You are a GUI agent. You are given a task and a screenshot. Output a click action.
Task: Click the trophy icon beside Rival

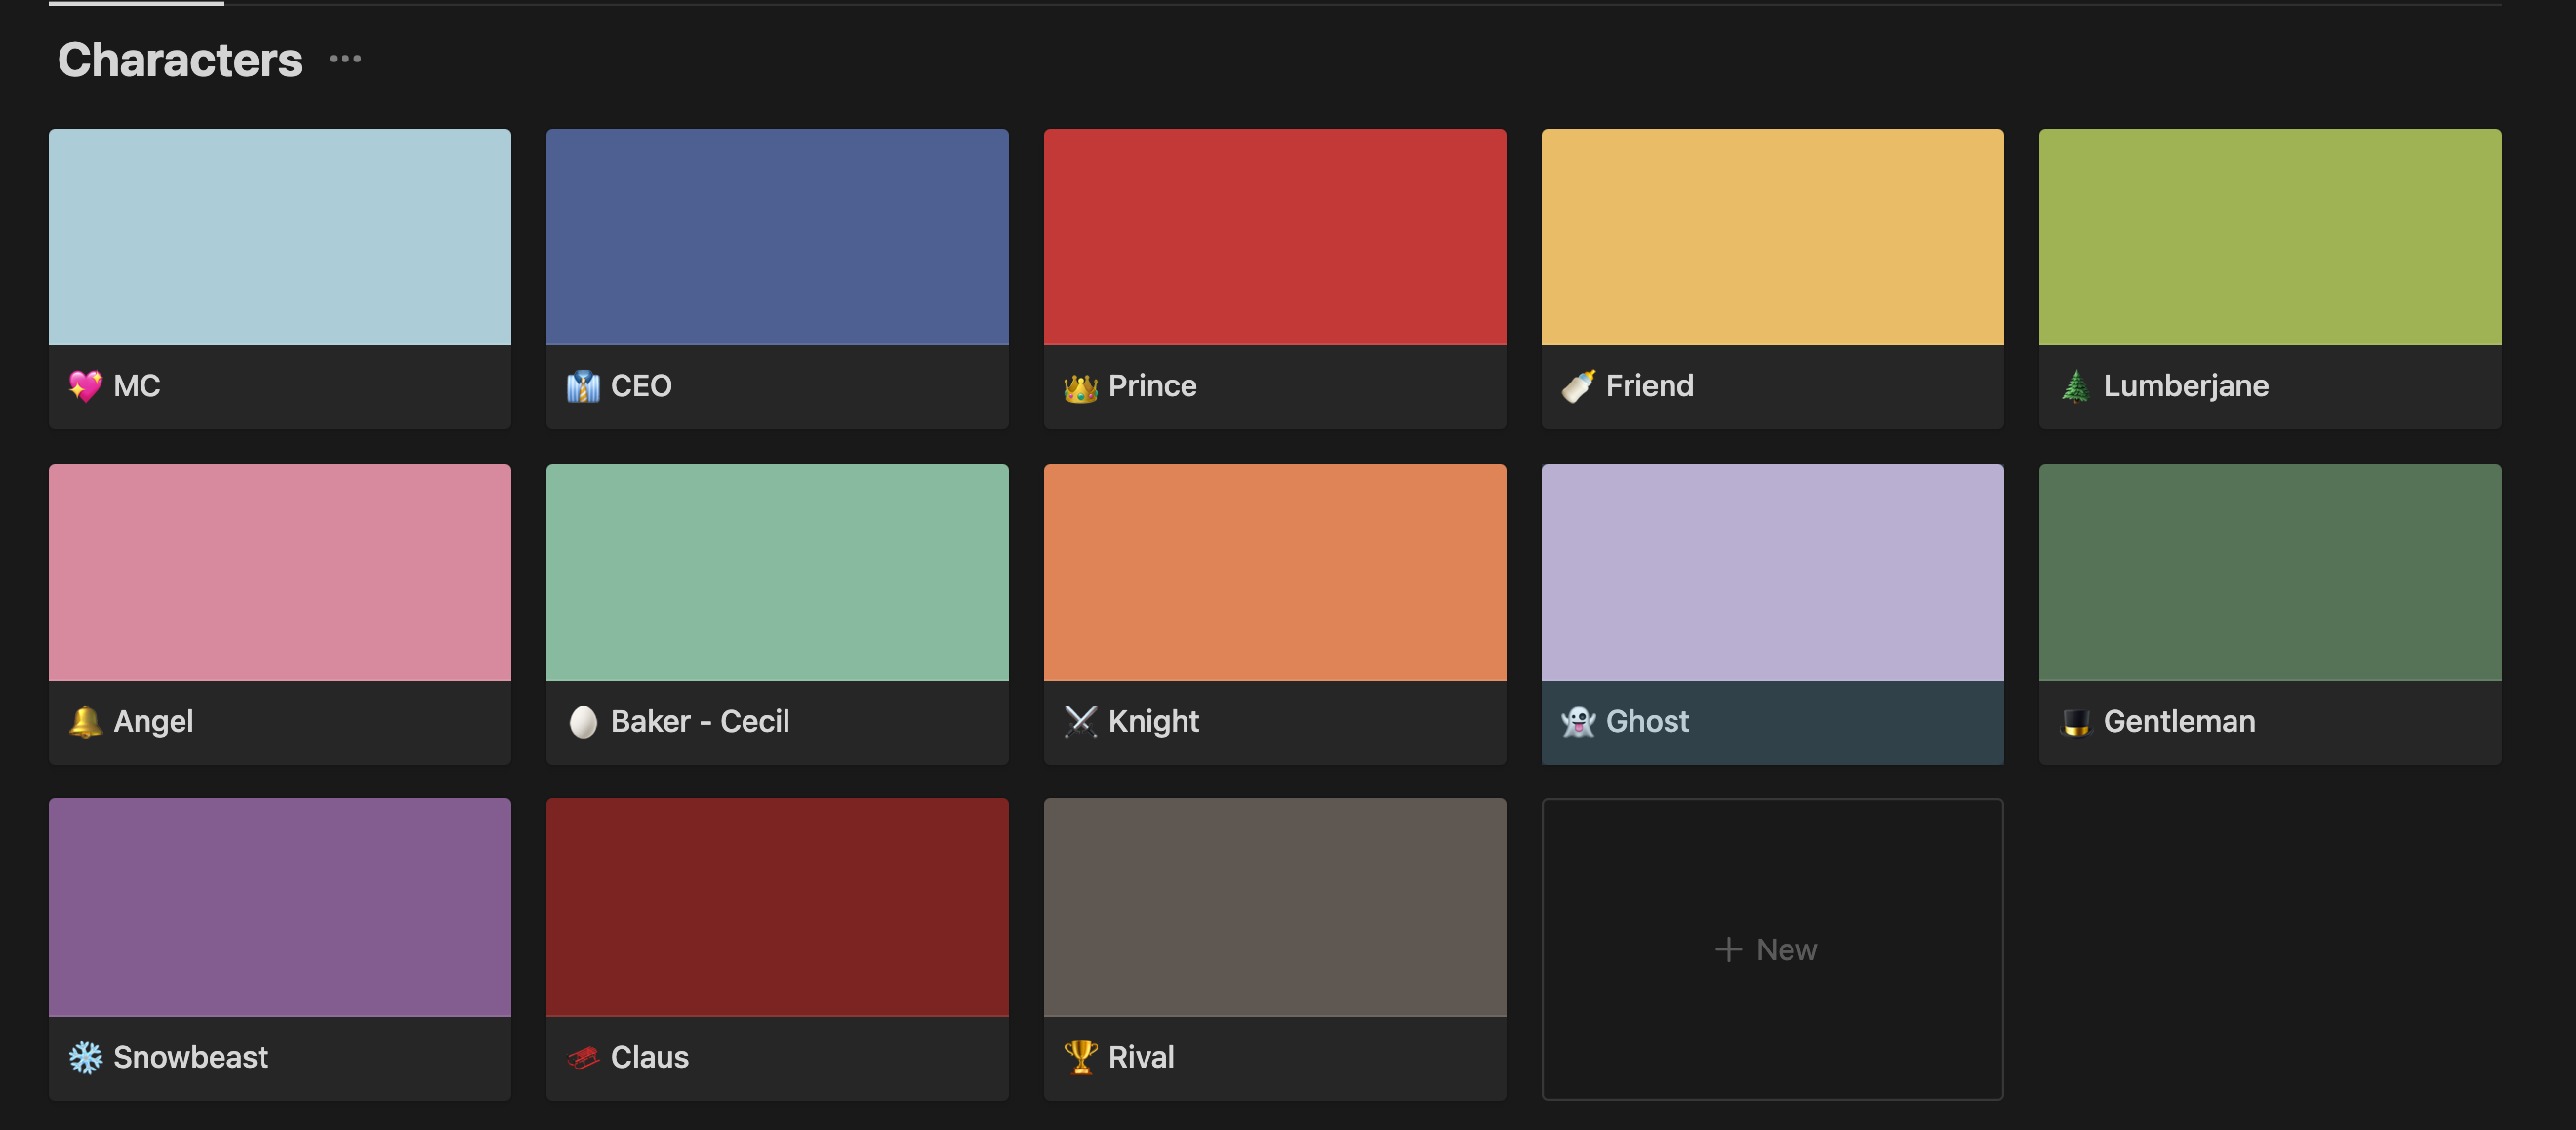click(1080, 1057)
